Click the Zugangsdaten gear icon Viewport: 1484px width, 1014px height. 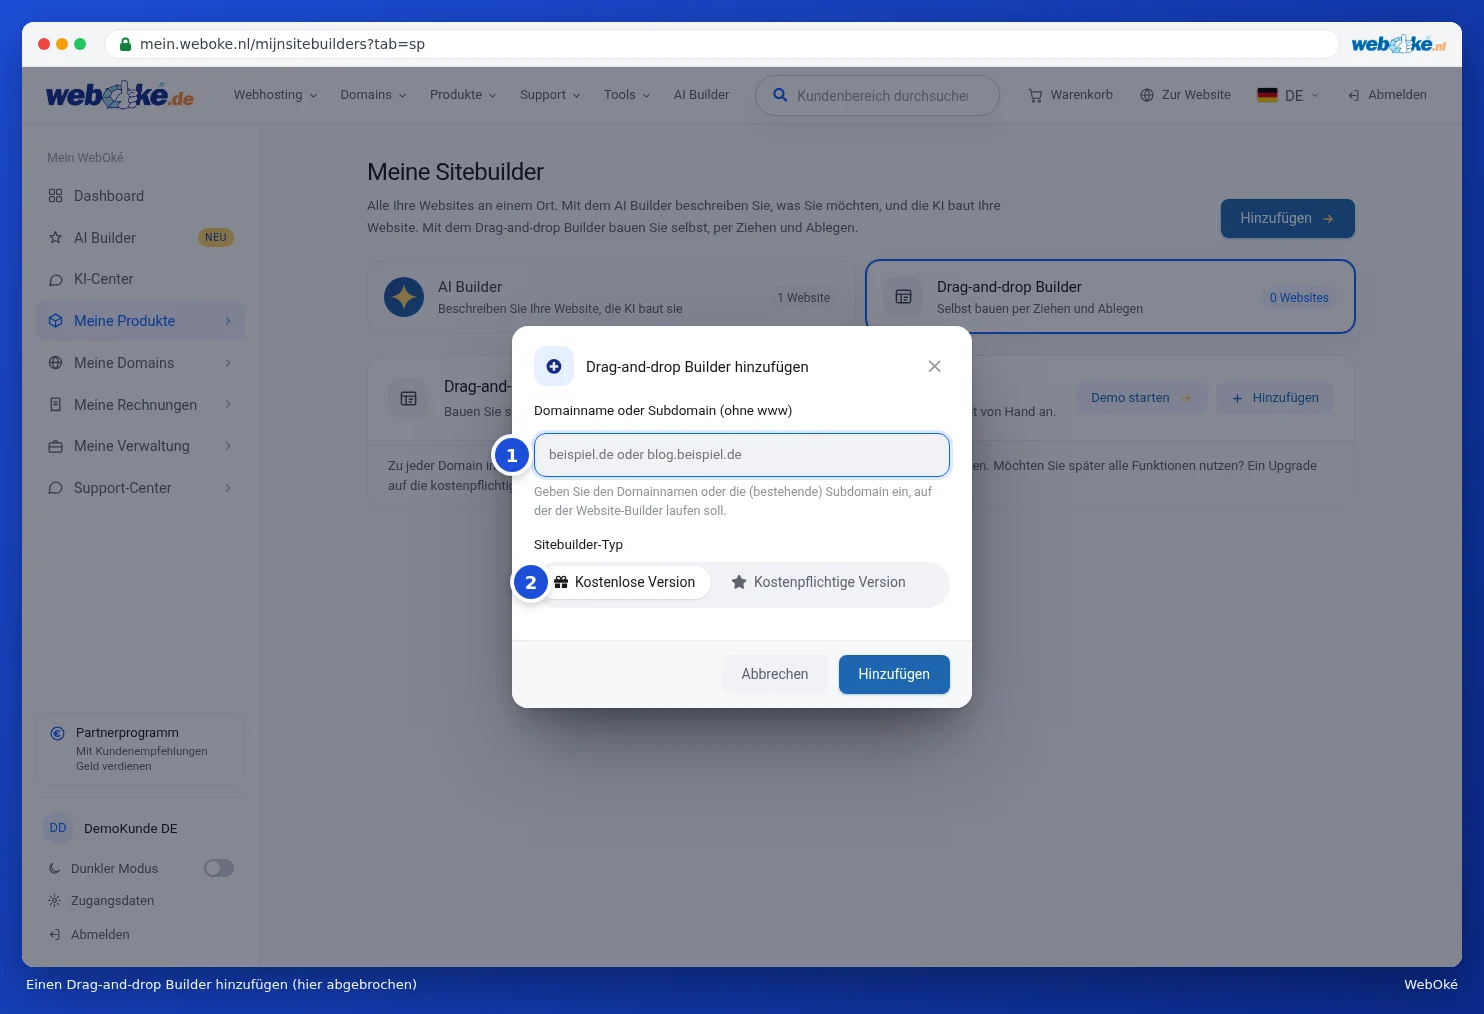click(x=54, y=901)
